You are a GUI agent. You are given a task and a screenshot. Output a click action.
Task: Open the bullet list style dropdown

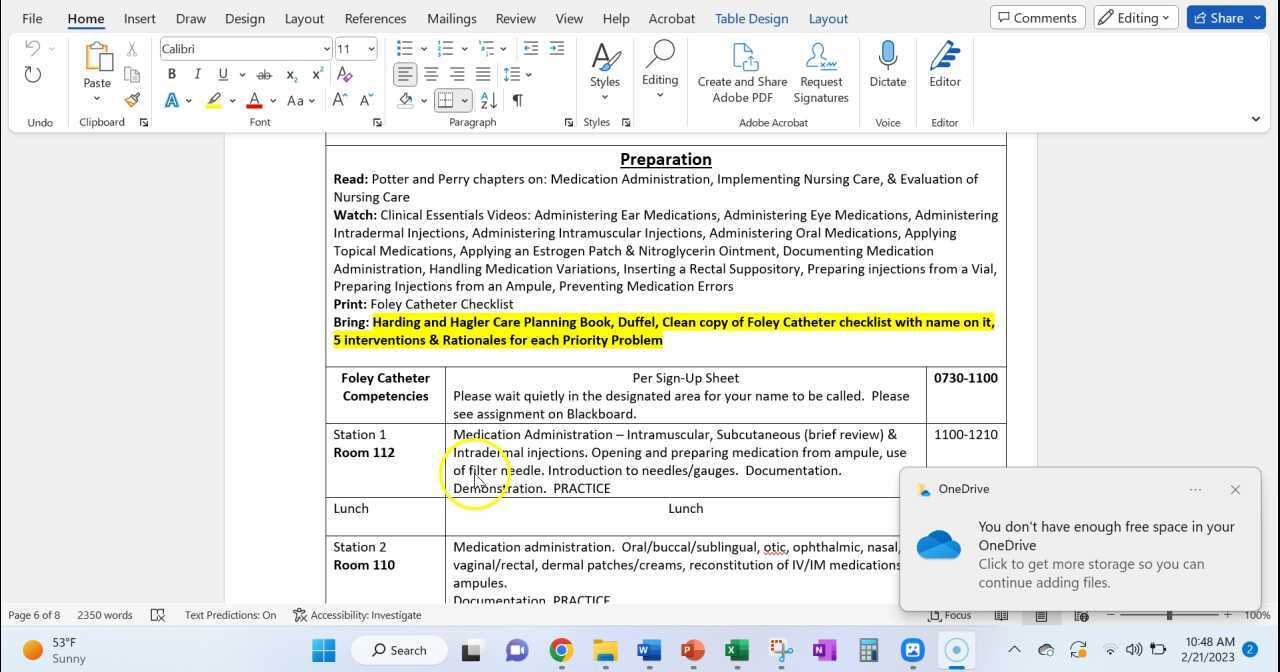(x=424, y=48)
